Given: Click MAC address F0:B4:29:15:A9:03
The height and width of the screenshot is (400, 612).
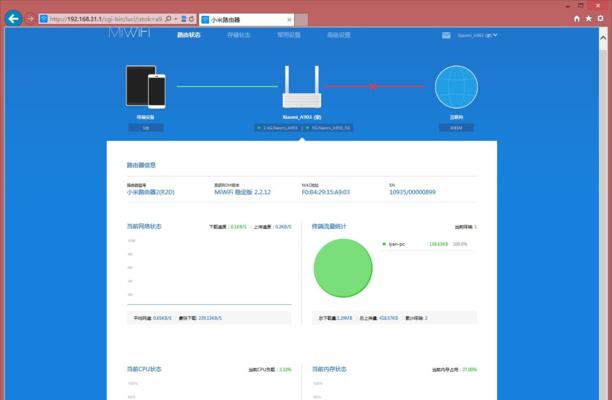Looking at the screenshot, I should [x=326, y=192].
